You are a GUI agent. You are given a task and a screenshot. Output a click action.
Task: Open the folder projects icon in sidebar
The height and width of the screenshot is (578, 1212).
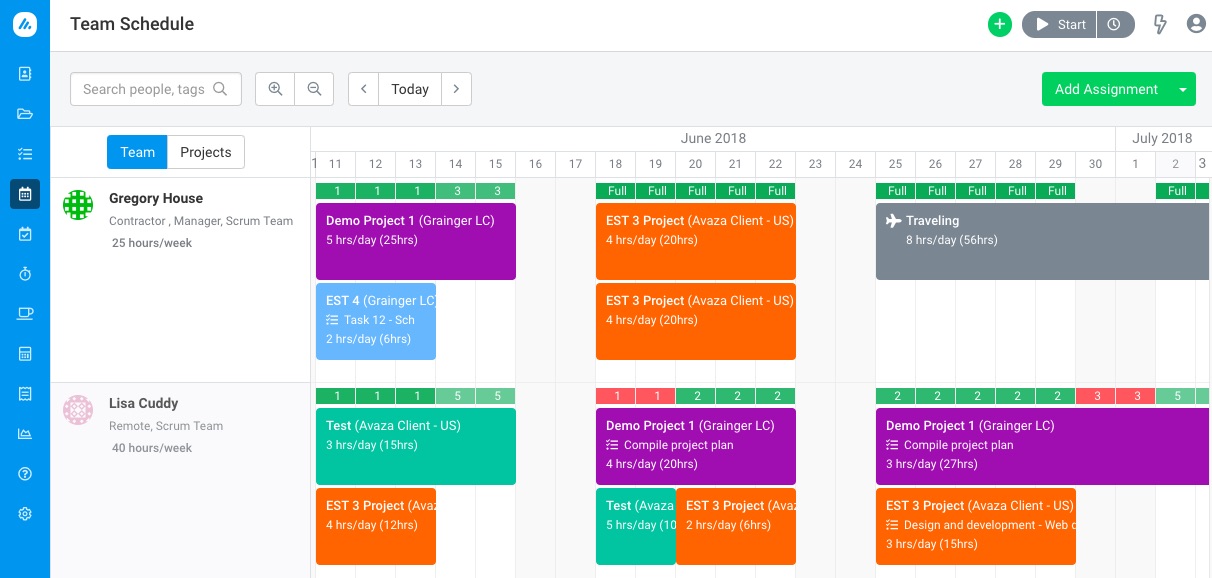pos(25,113)
